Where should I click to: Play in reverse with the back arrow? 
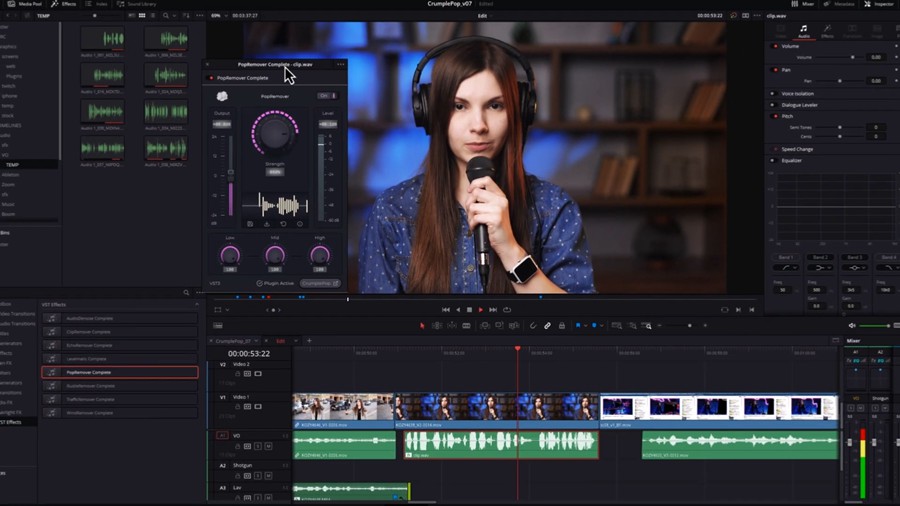pos(458,309)
